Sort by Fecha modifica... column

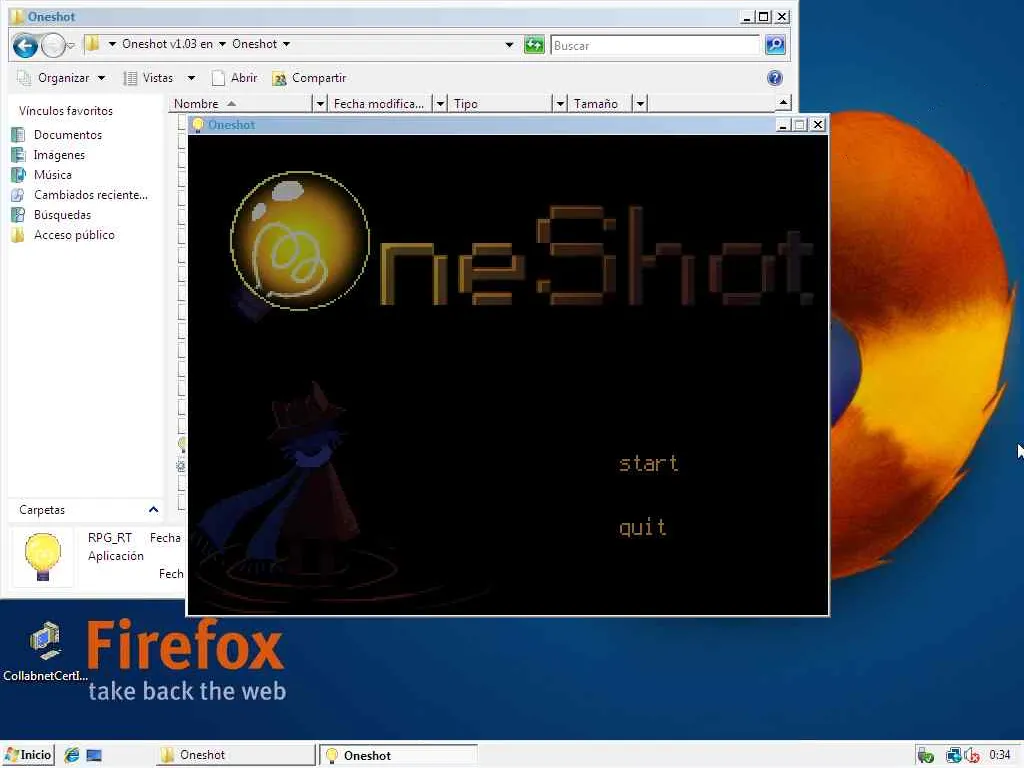379,103
